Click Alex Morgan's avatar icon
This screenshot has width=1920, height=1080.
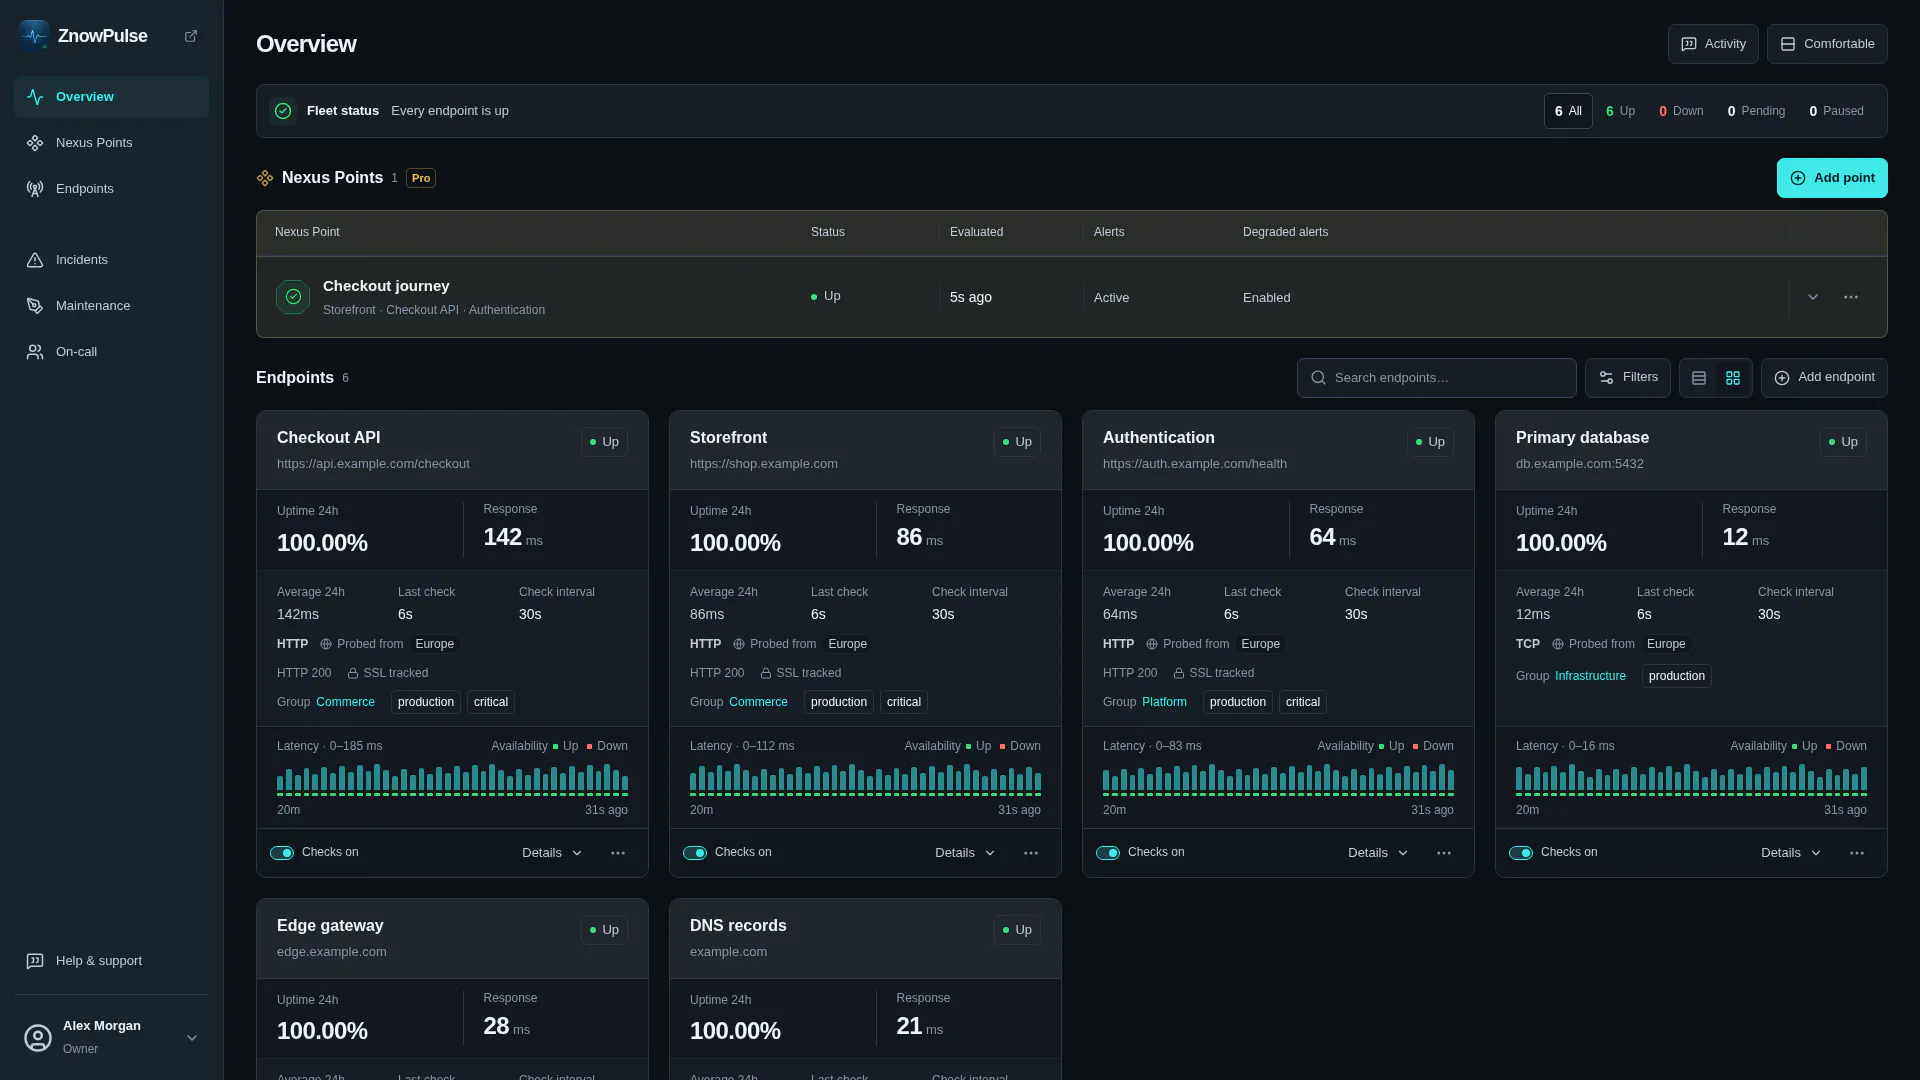[38, 1038]
